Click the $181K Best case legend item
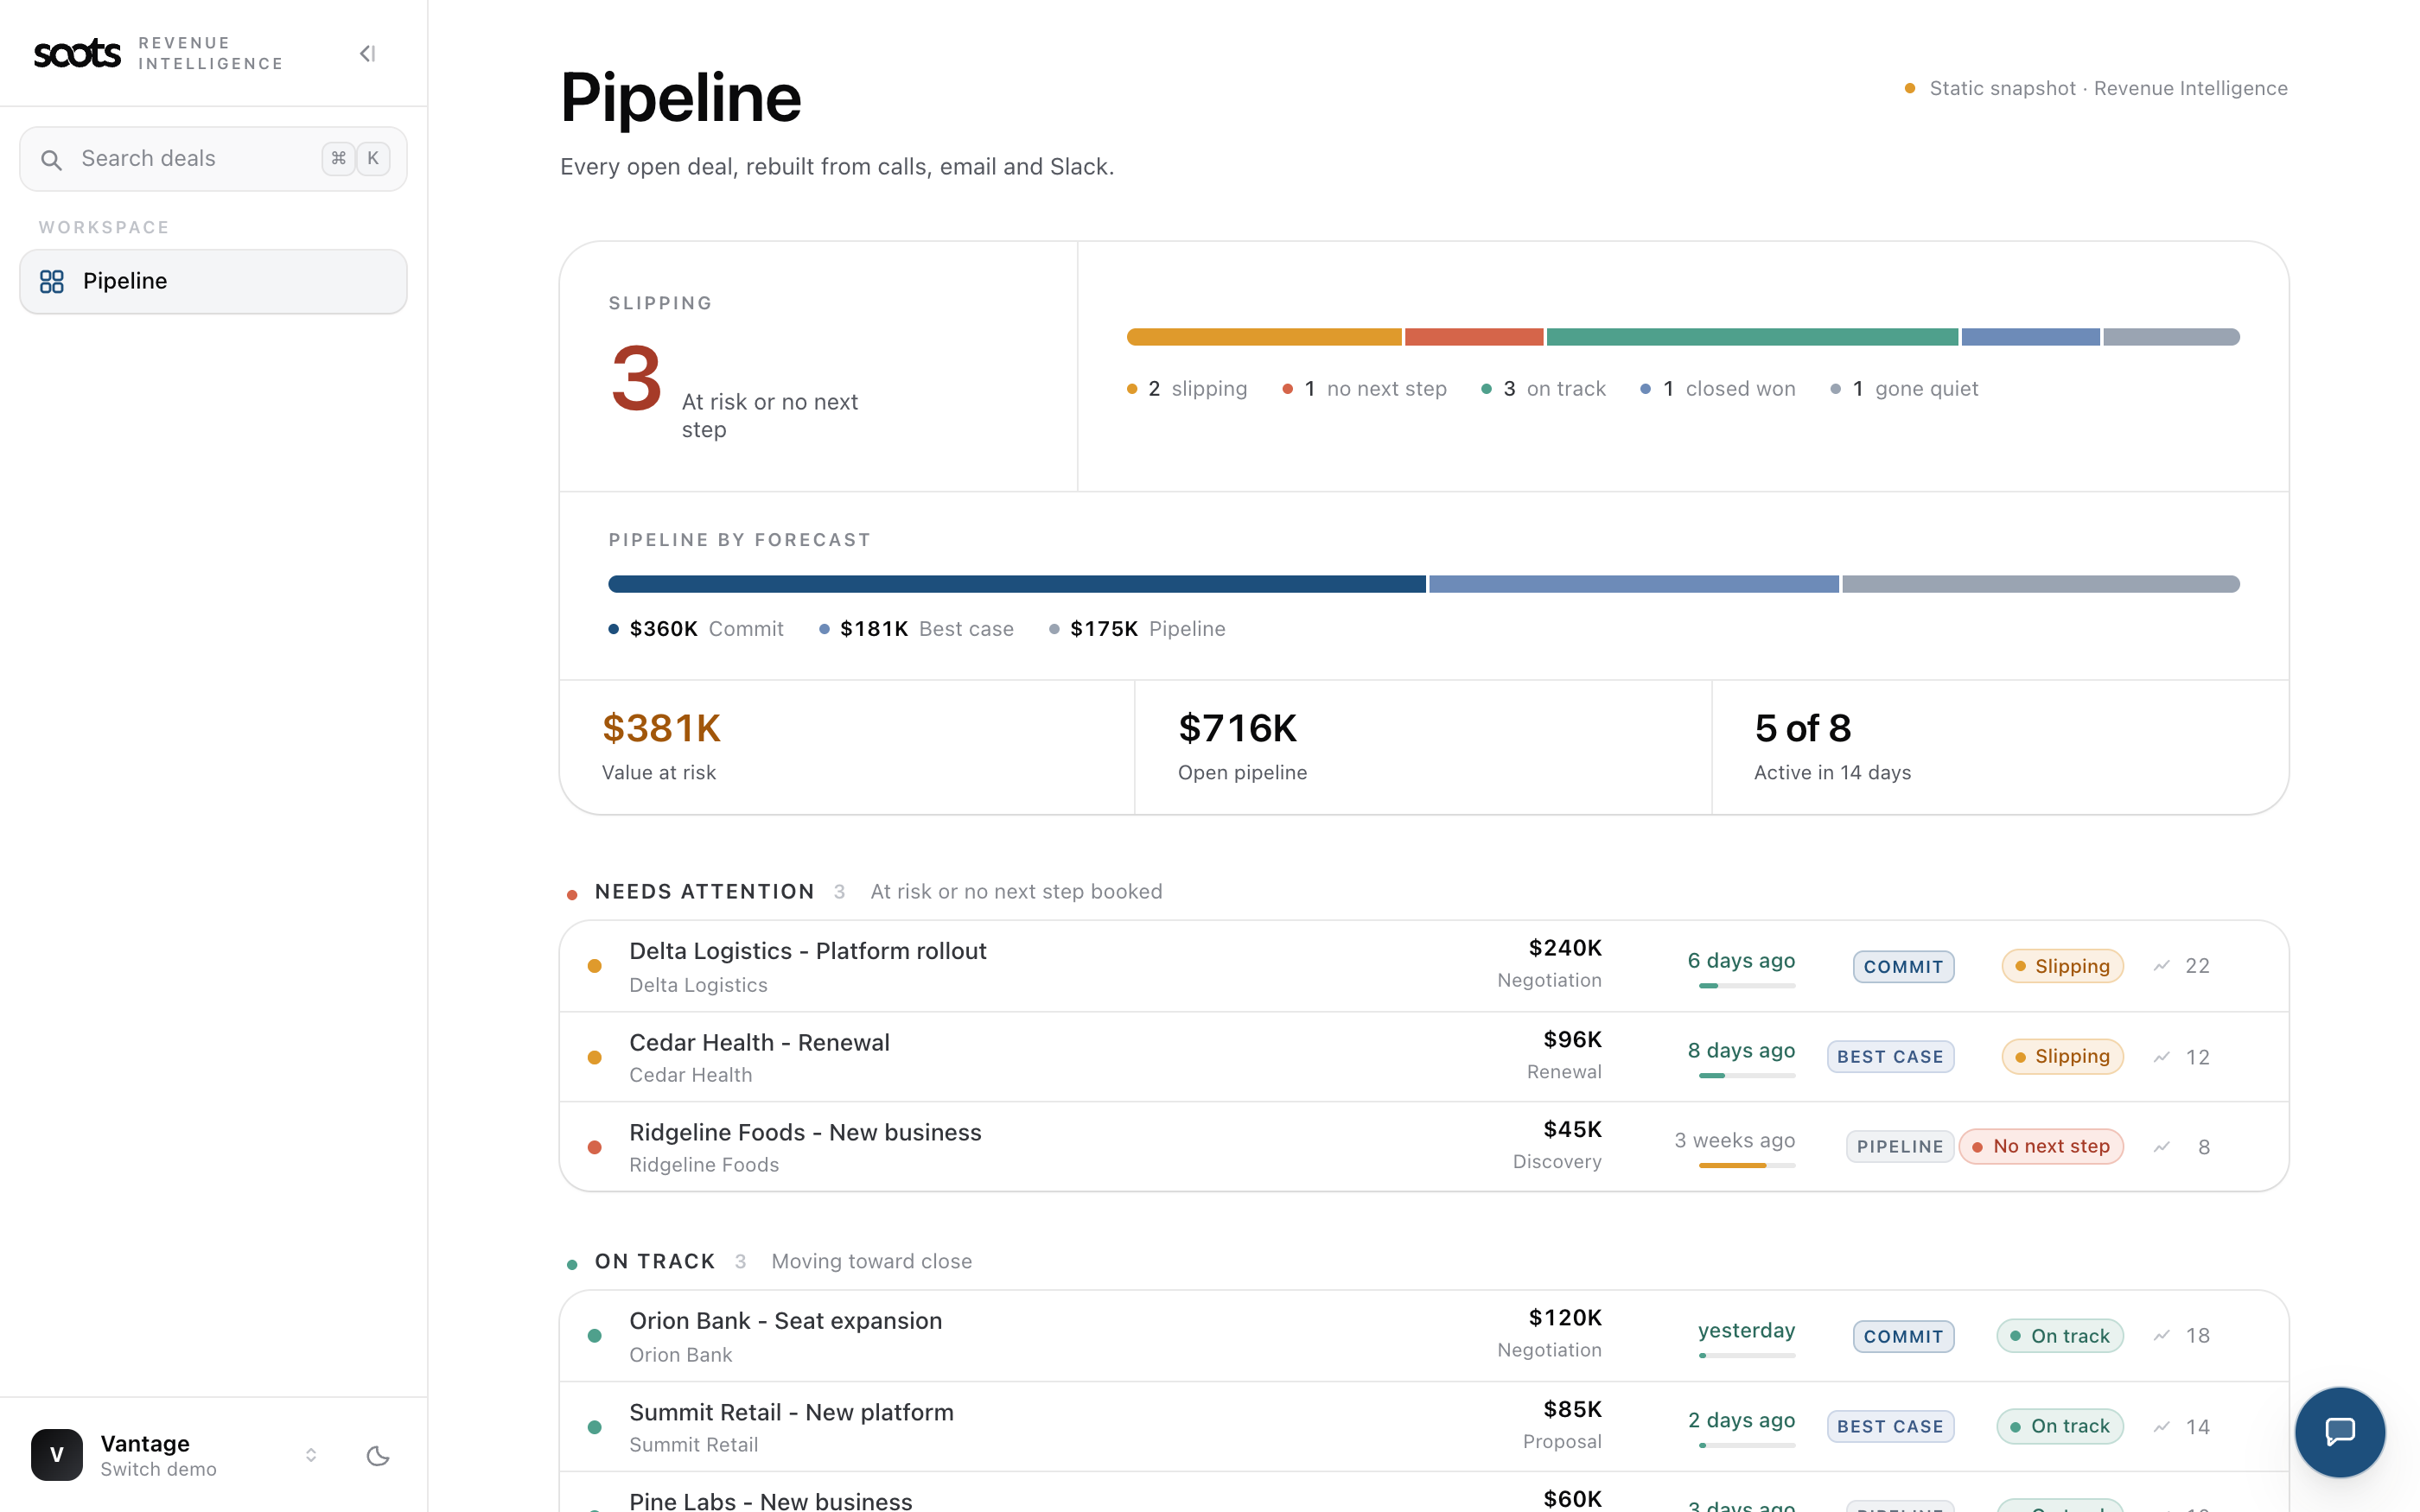 coord(917,629)
